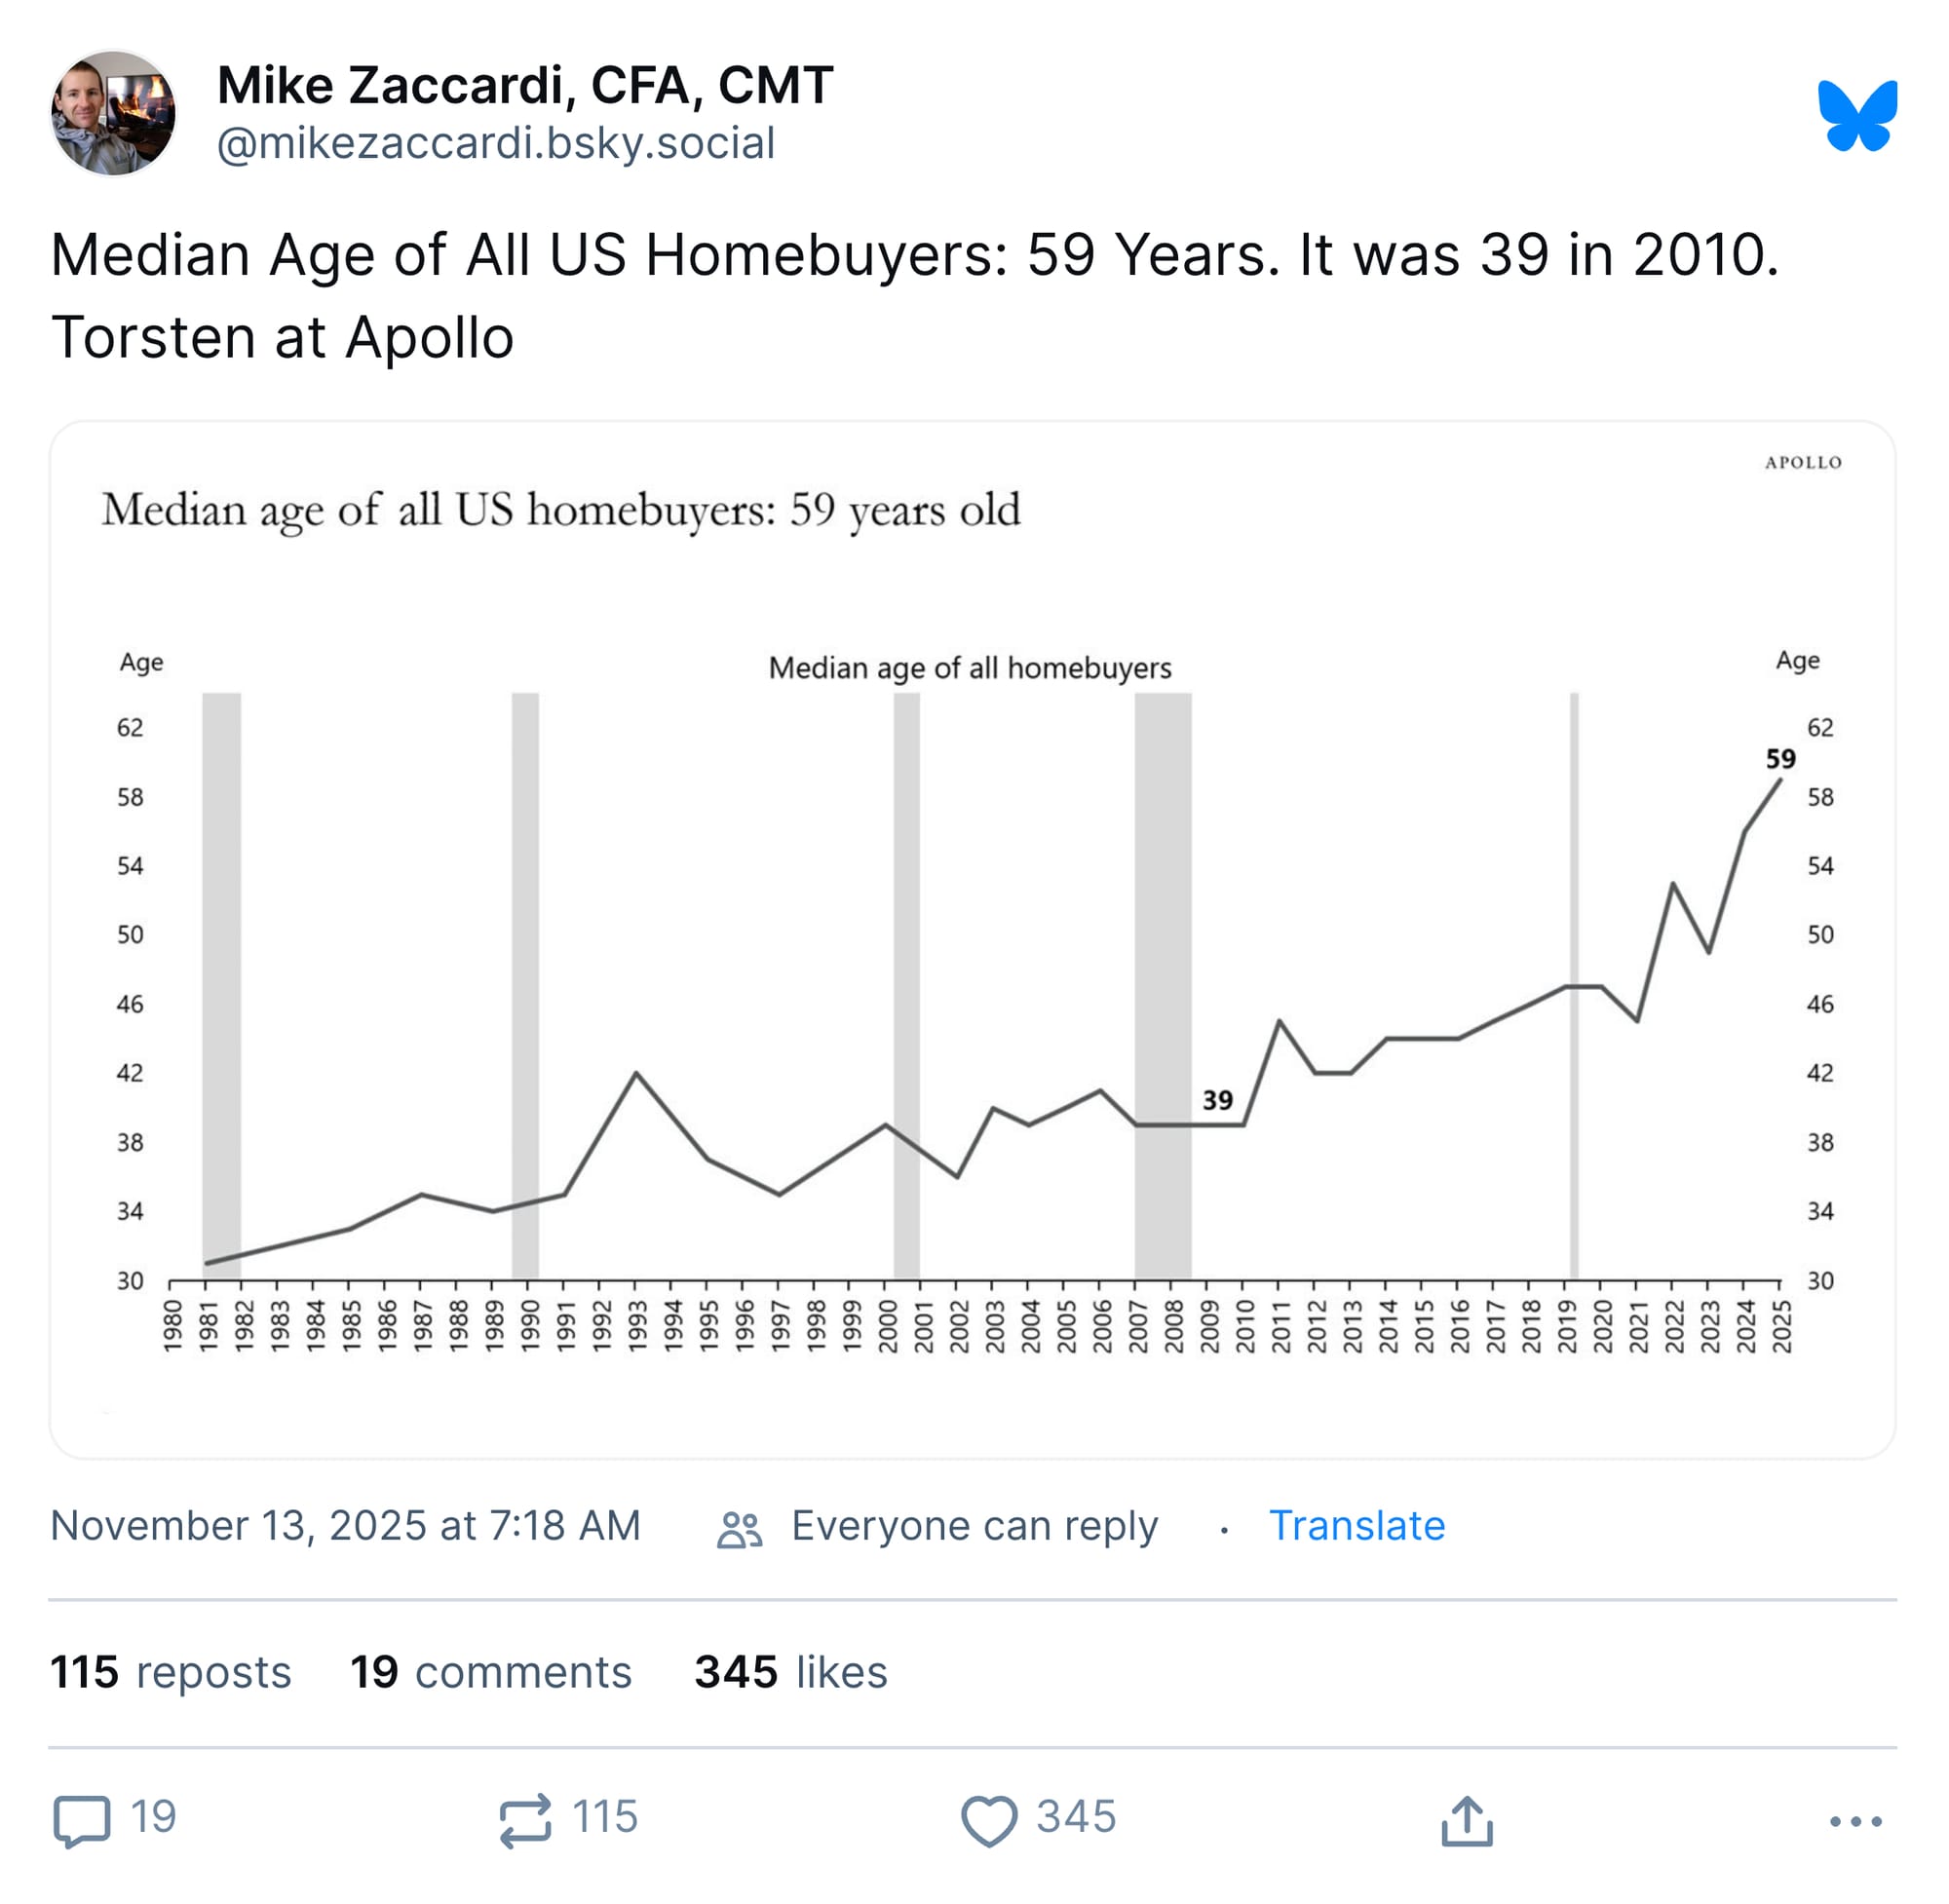
Task: Open the Apollo homebuyer chart image
Action: pos(972,940)
